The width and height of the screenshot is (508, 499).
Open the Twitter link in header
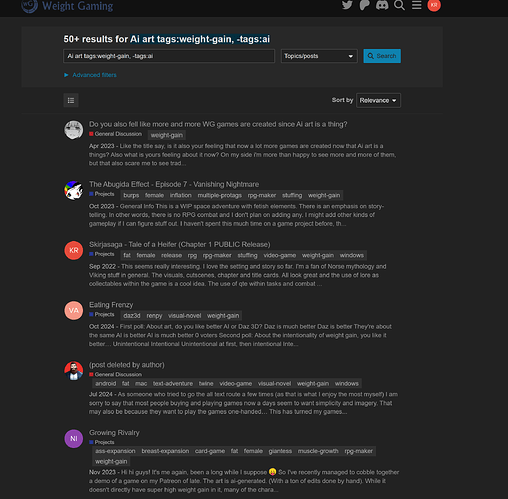click(x=347, y=5)
